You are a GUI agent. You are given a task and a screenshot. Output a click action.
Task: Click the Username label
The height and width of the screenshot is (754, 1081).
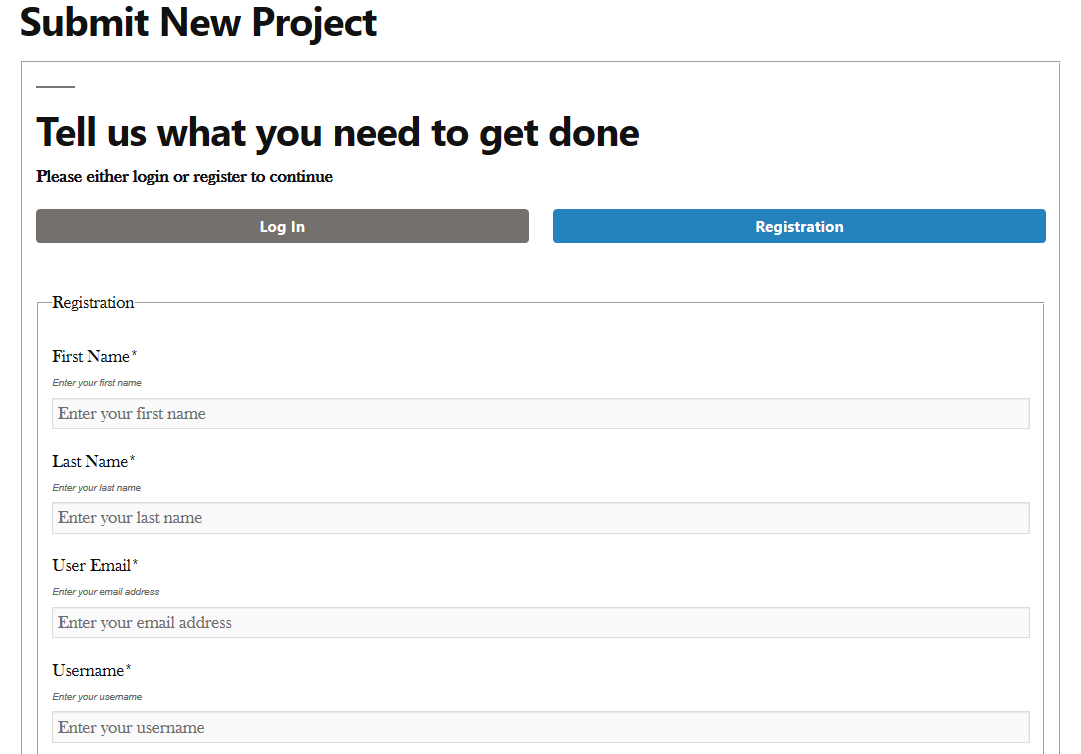click(x=88, y=671)
